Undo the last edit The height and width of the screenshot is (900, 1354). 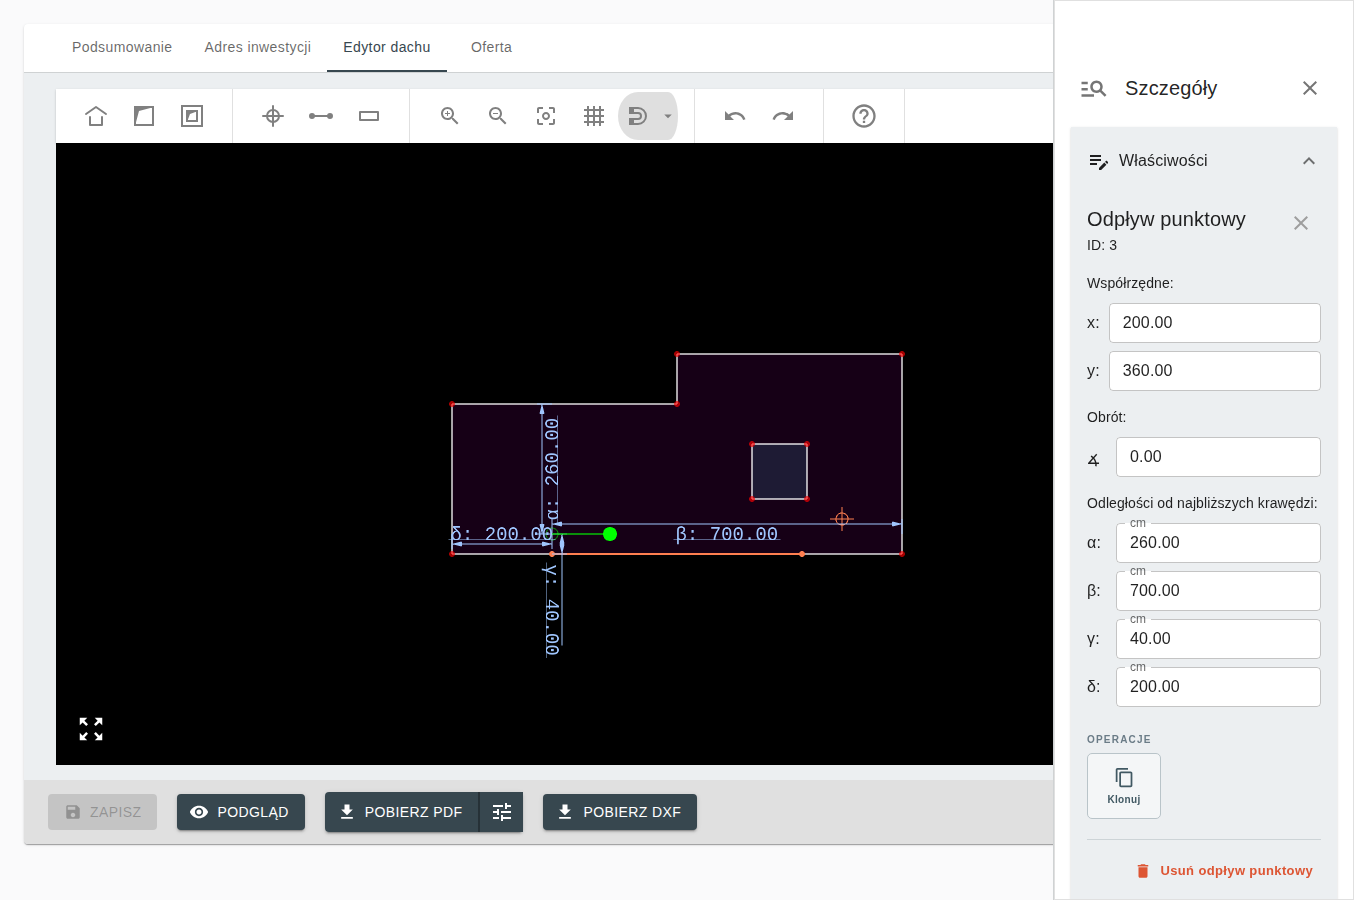735,116
